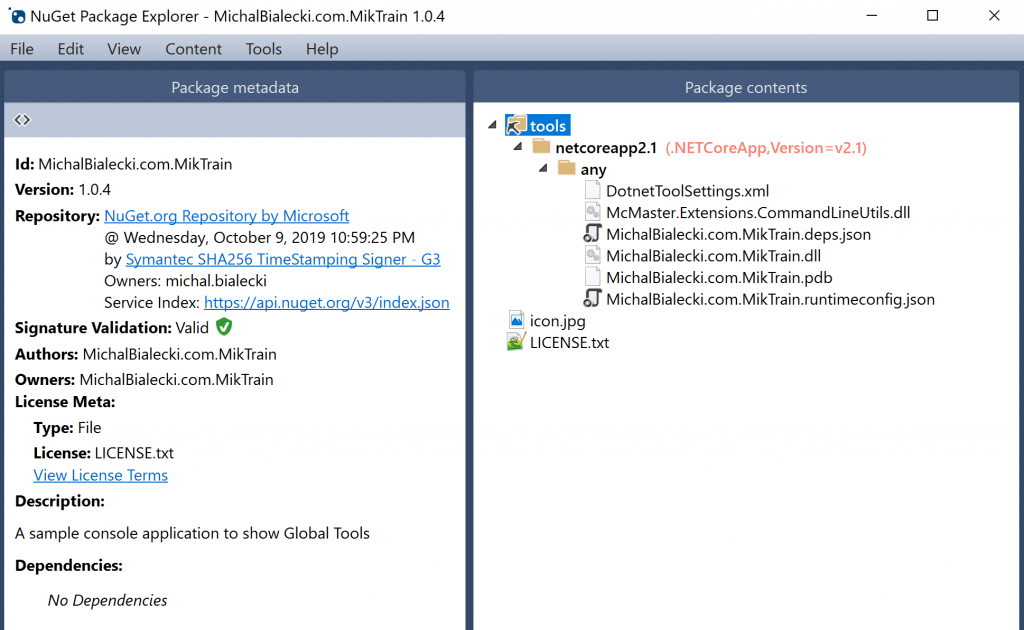Viewport: 1024px width, 630px height.
Task: Open NuGet.org Repository by Microsoft link
Action: pyautogui.click(x=227, y=215)
